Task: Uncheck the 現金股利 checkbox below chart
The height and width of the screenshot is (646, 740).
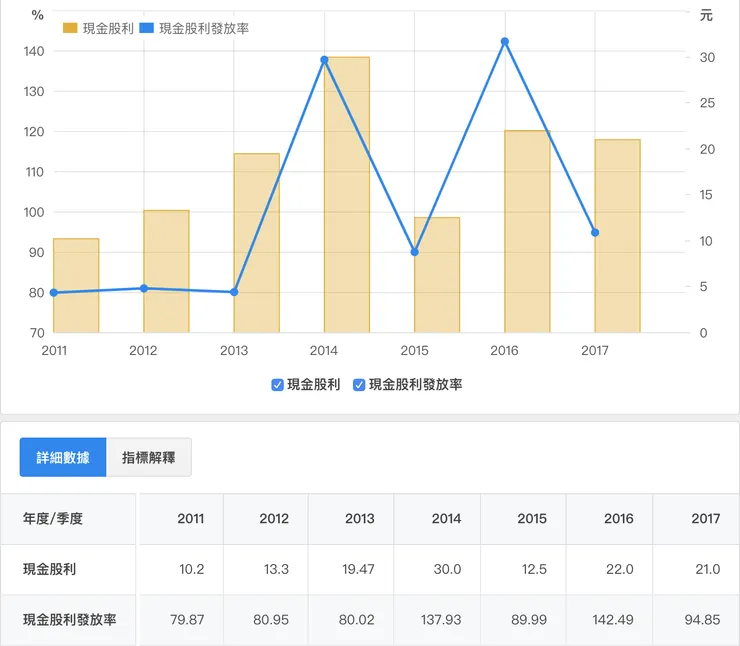Action: click(278, 385)
